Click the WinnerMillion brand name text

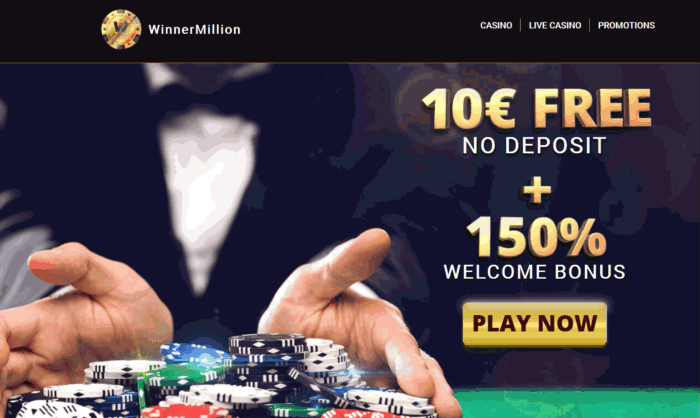point(194,29)
